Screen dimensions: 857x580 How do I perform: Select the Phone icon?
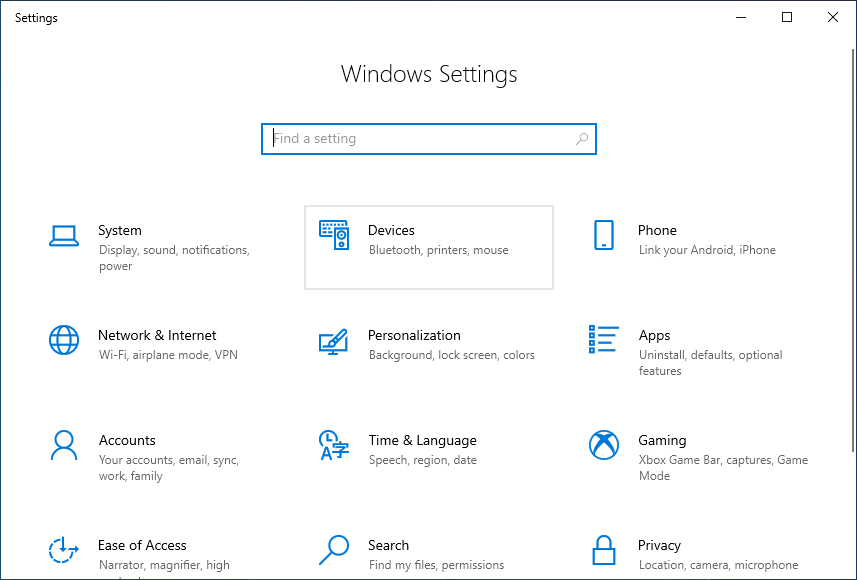point(604,235)
